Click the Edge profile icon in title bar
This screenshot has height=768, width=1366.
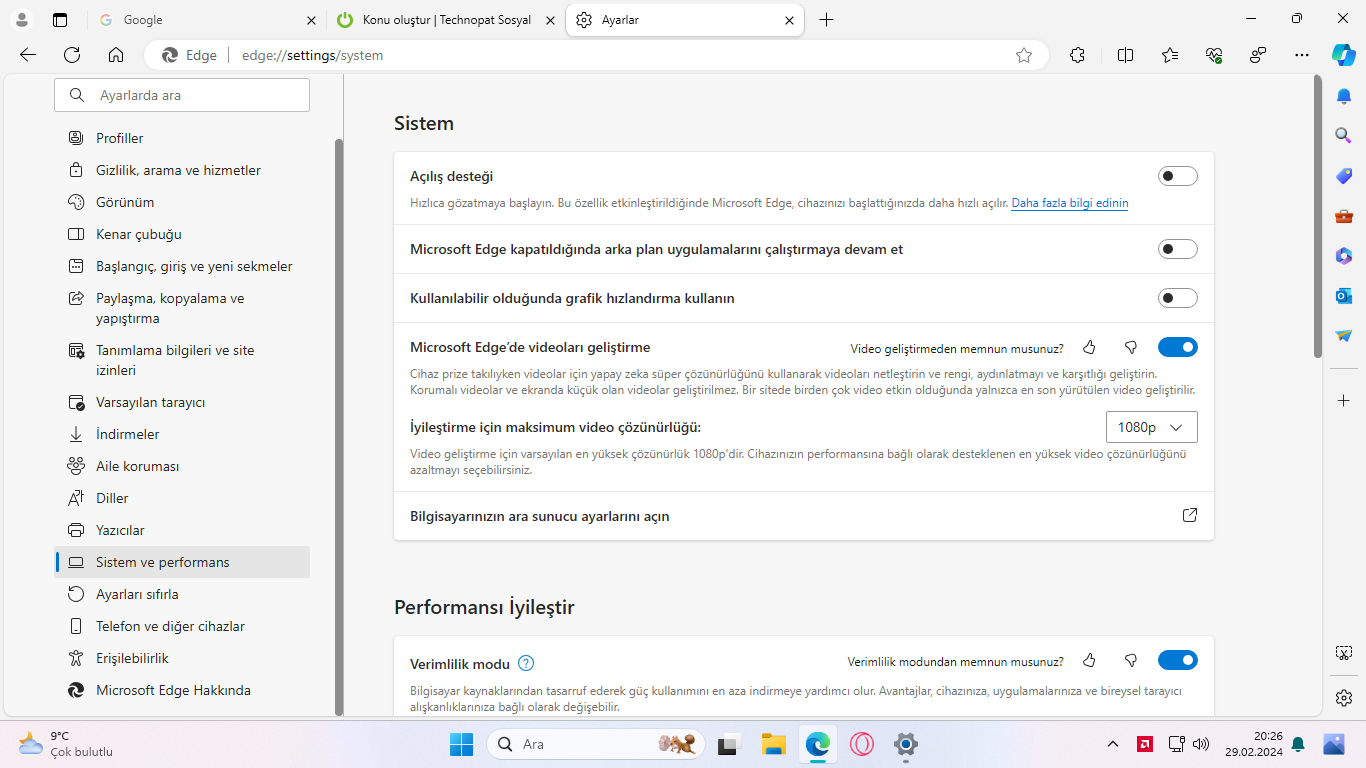(x=23, y=20)
